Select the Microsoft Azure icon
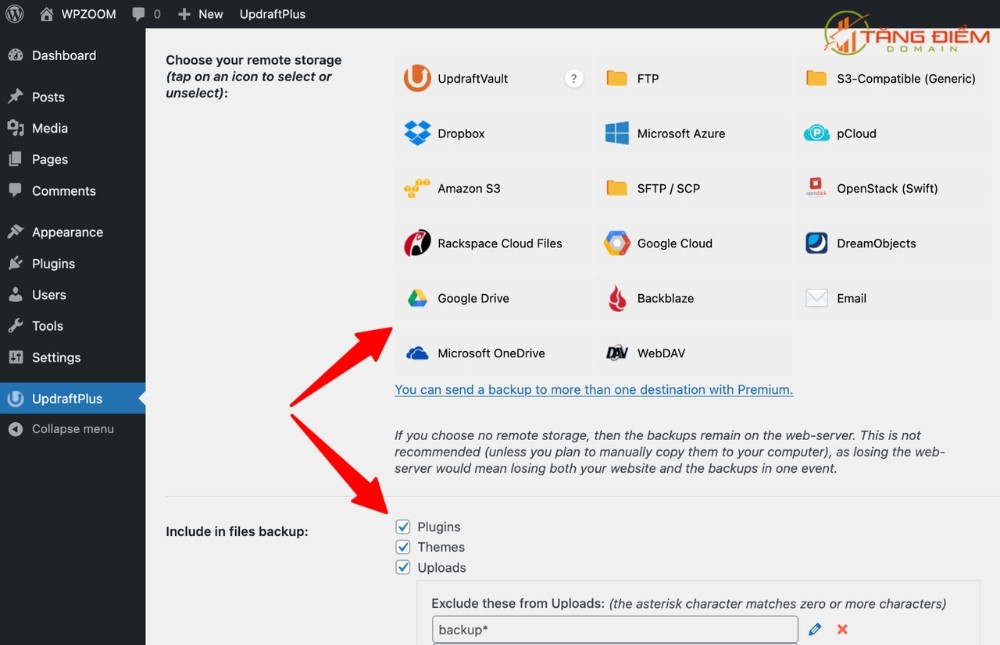The width and height of the screenshot is (1000, 645). [617, 133]
